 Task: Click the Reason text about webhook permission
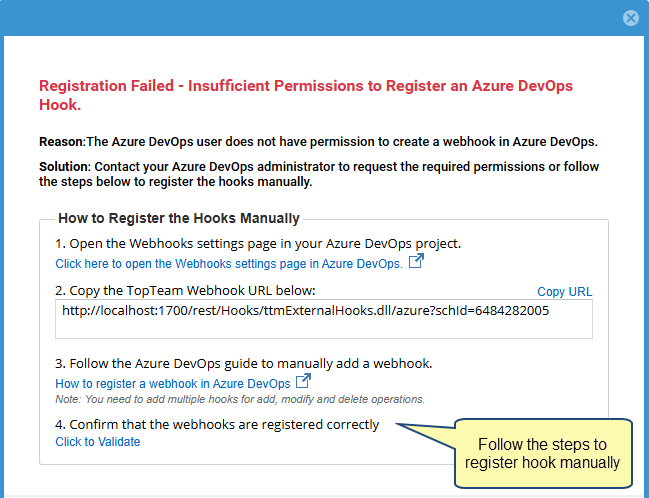pos(318,141)
